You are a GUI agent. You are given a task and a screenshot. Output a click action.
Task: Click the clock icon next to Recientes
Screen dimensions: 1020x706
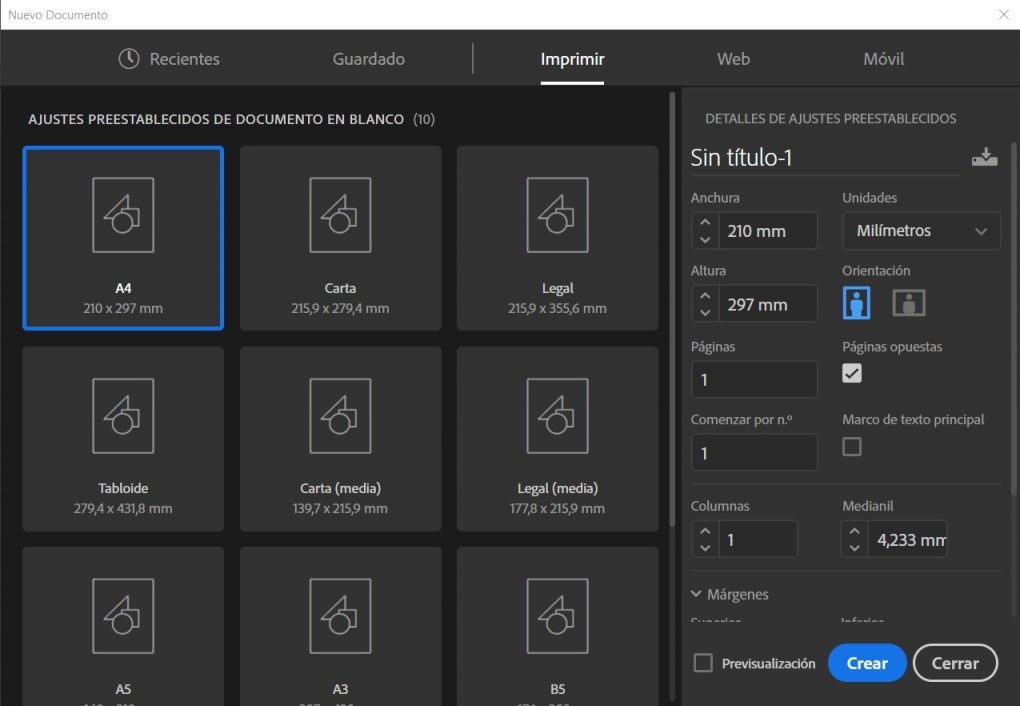[129, 59]
